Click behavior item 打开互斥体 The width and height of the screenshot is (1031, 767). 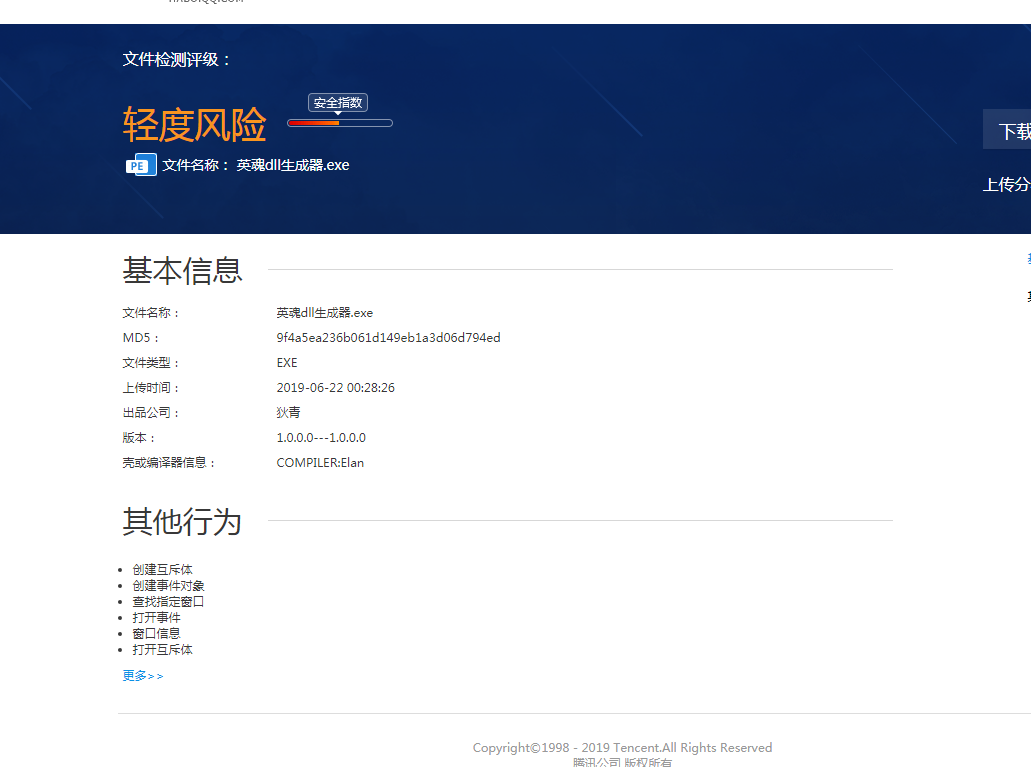(x=162, y=649)
